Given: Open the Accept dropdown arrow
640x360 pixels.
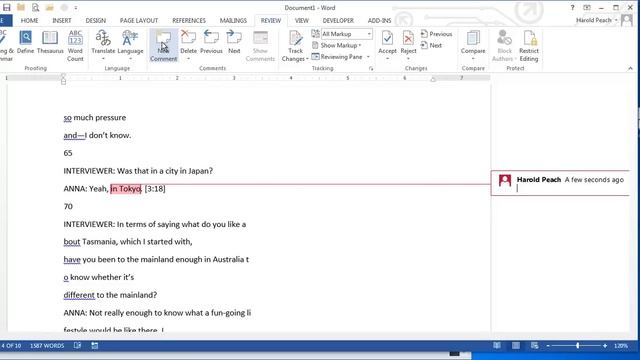Looking at the screenshot, I should pos(387,59).
